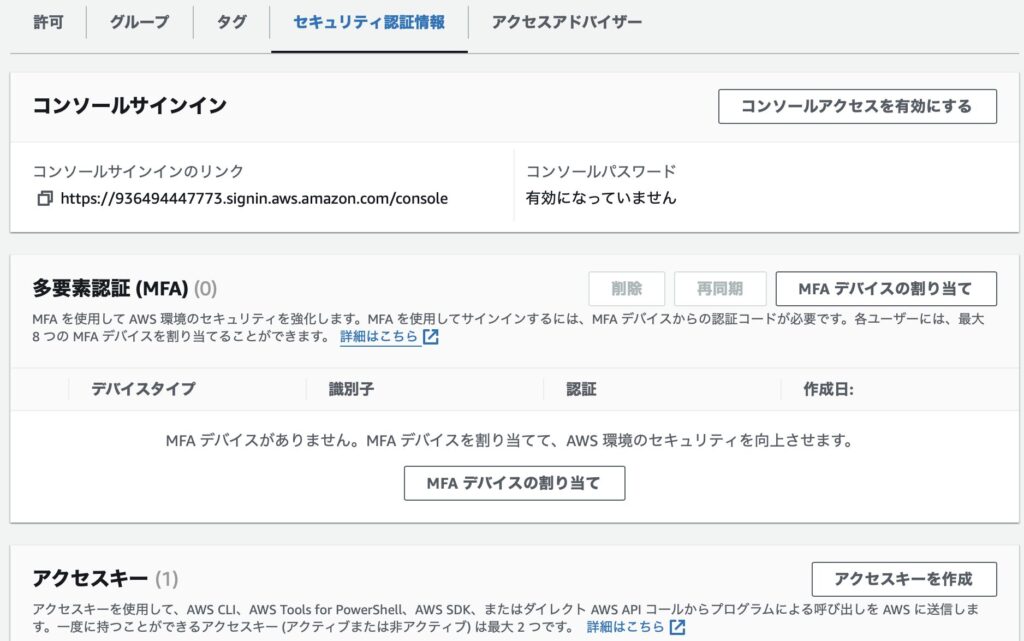This screenshot has height=641, width=1024.
Task: Switch to the 許可 tab
Action: pyautogui.click(x=48, y=22)
